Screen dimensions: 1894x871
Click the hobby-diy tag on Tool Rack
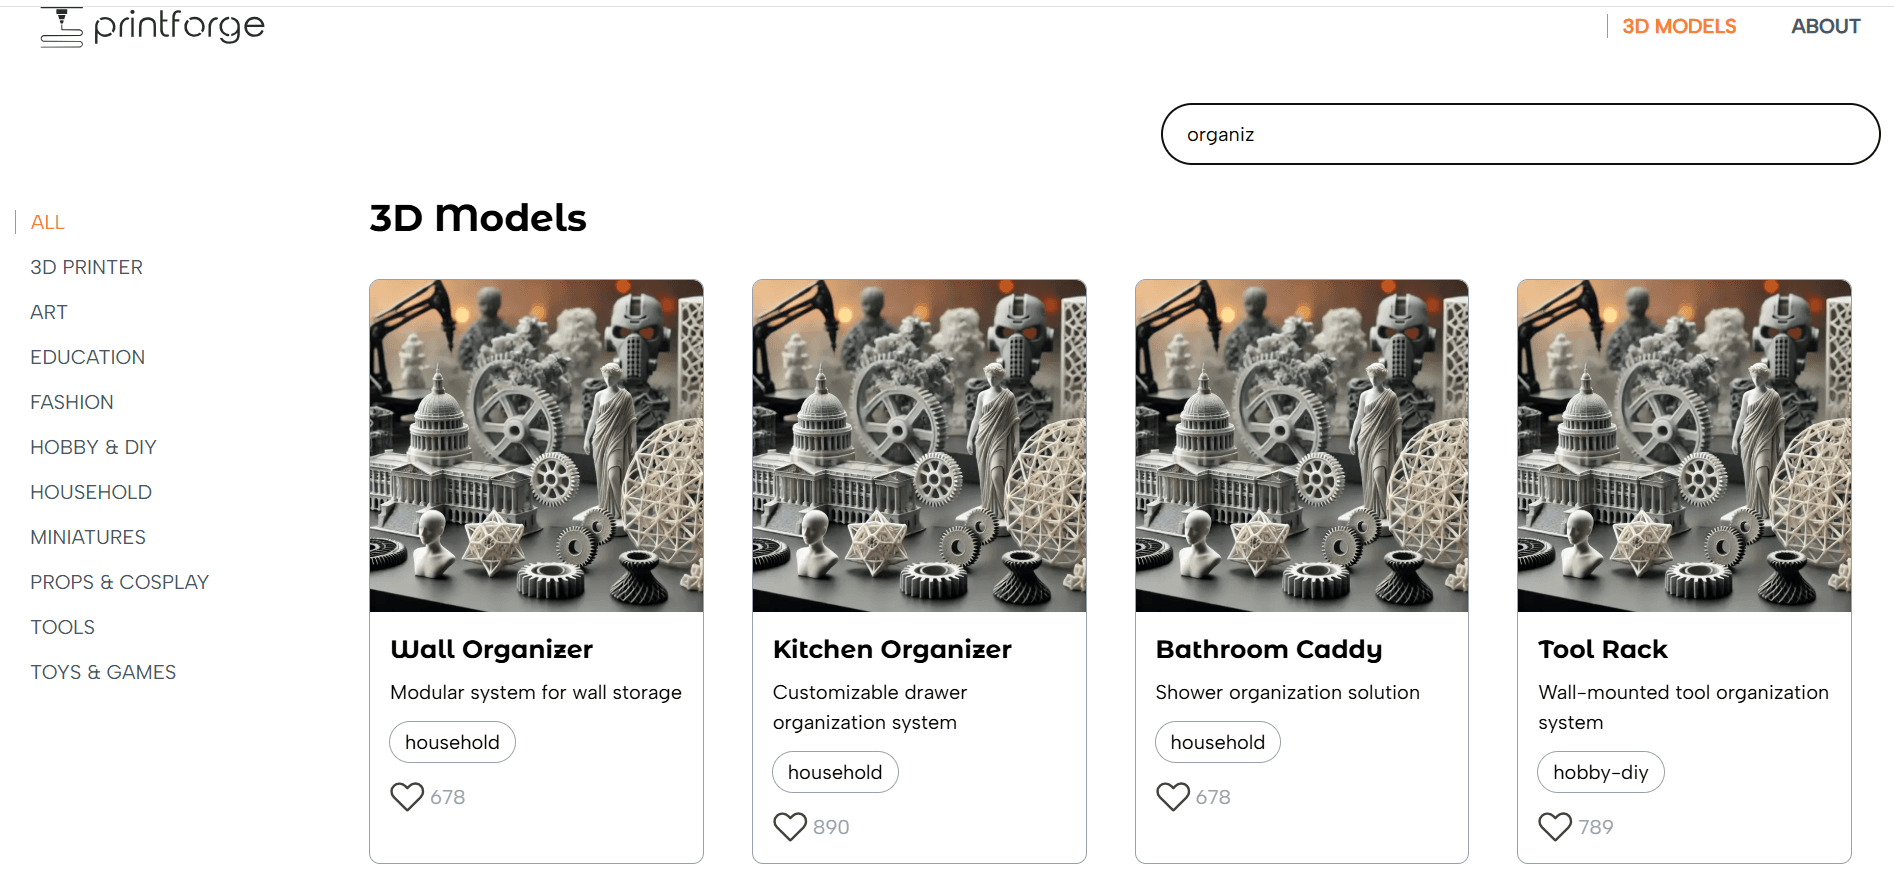[x=1600, y=772]
